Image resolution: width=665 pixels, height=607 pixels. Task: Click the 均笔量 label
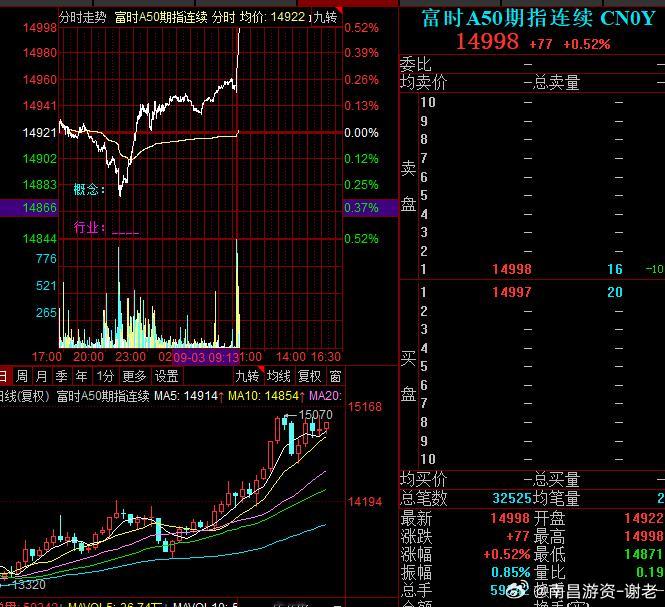[x=556, y=498]
